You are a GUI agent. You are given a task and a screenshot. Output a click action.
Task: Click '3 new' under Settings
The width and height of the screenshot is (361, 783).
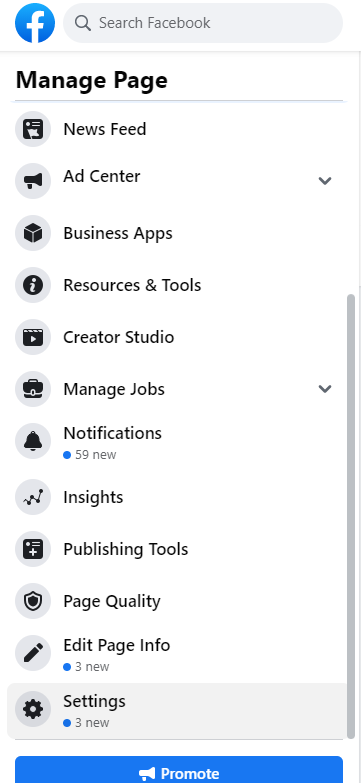click(x=92, y=723)
